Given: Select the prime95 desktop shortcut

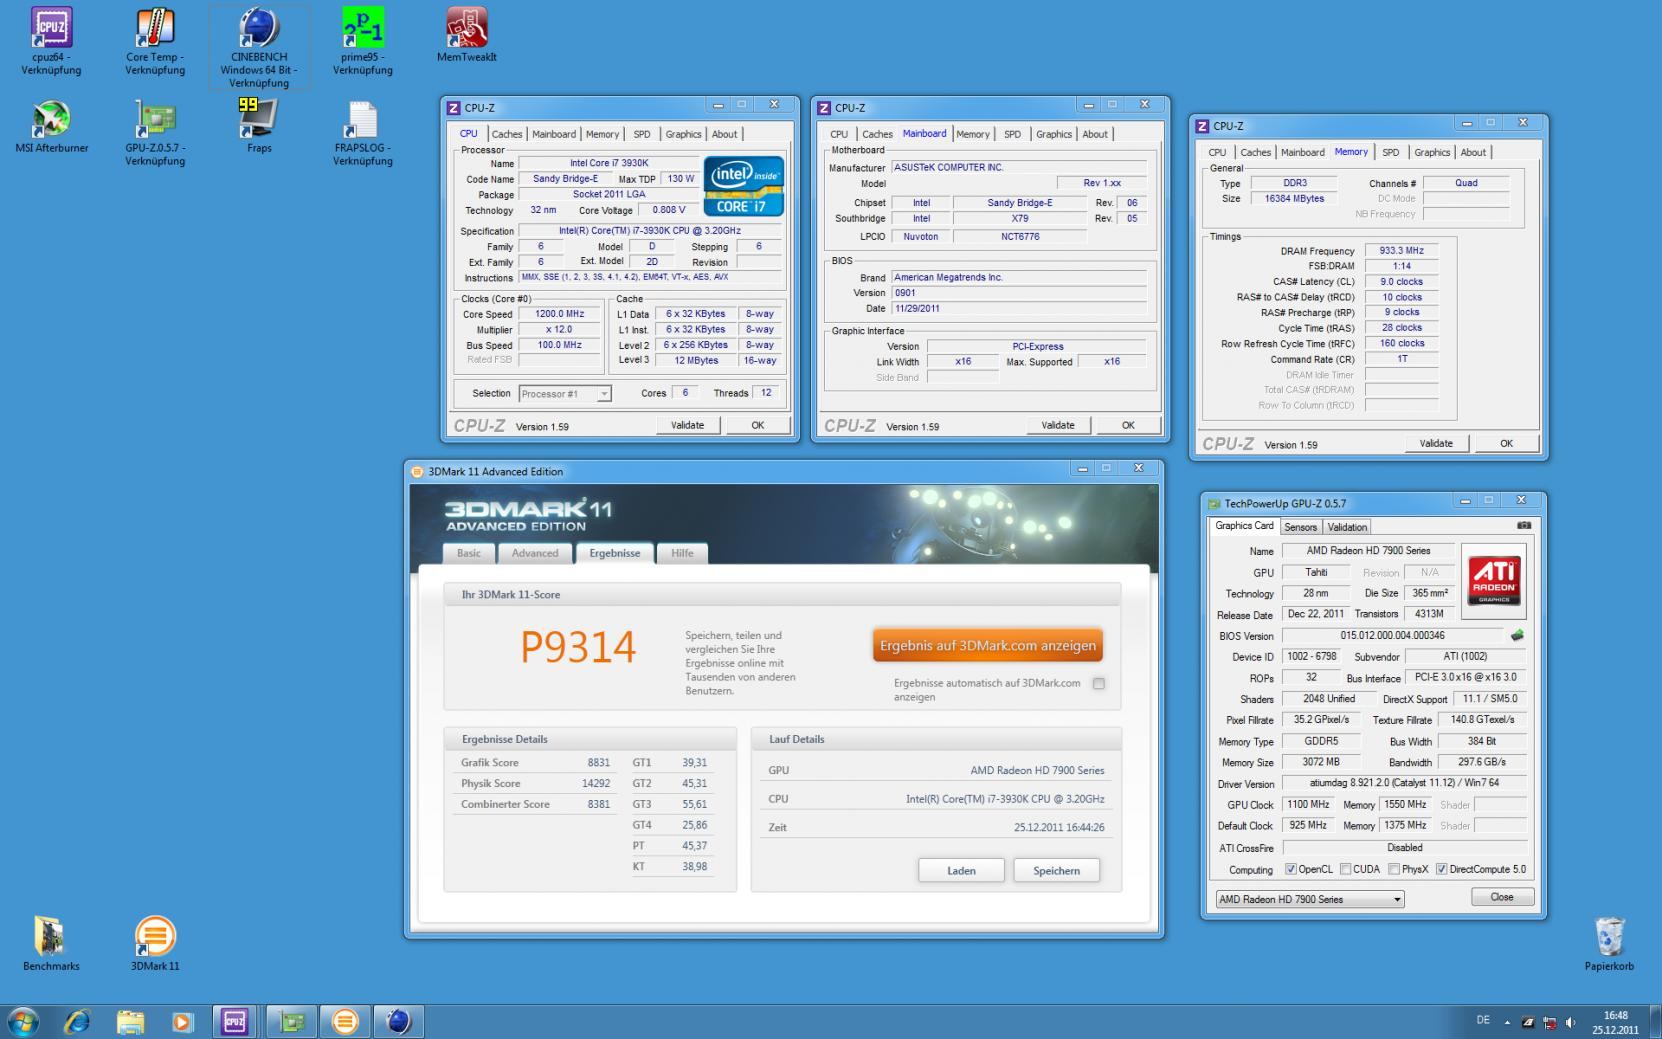Looking at the screenshot, I should pyautogui.click(x=363, y=42).
